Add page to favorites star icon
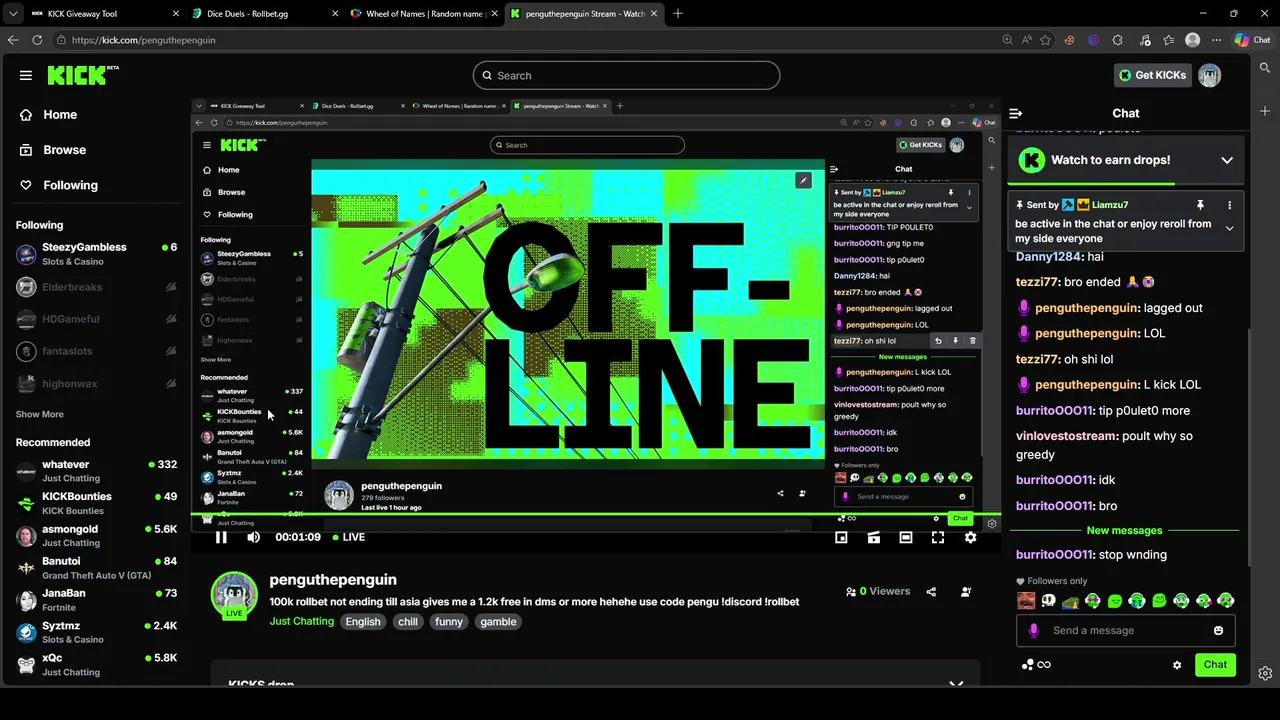 click(x=1045, y=40)
